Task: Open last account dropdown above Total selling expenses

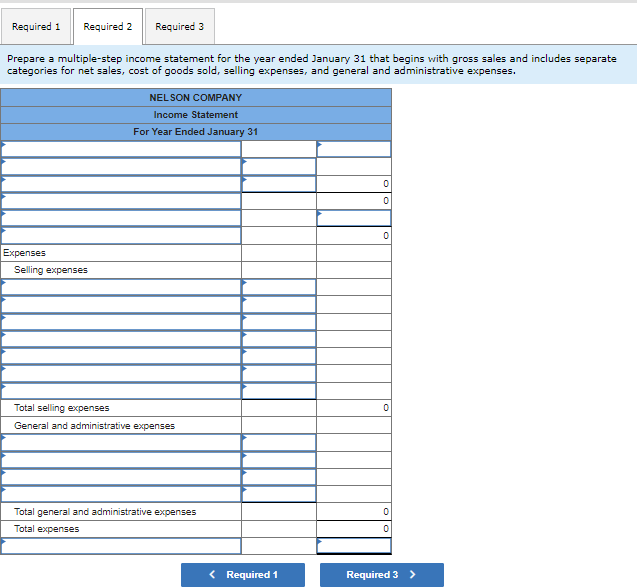Action: [121, 391]
